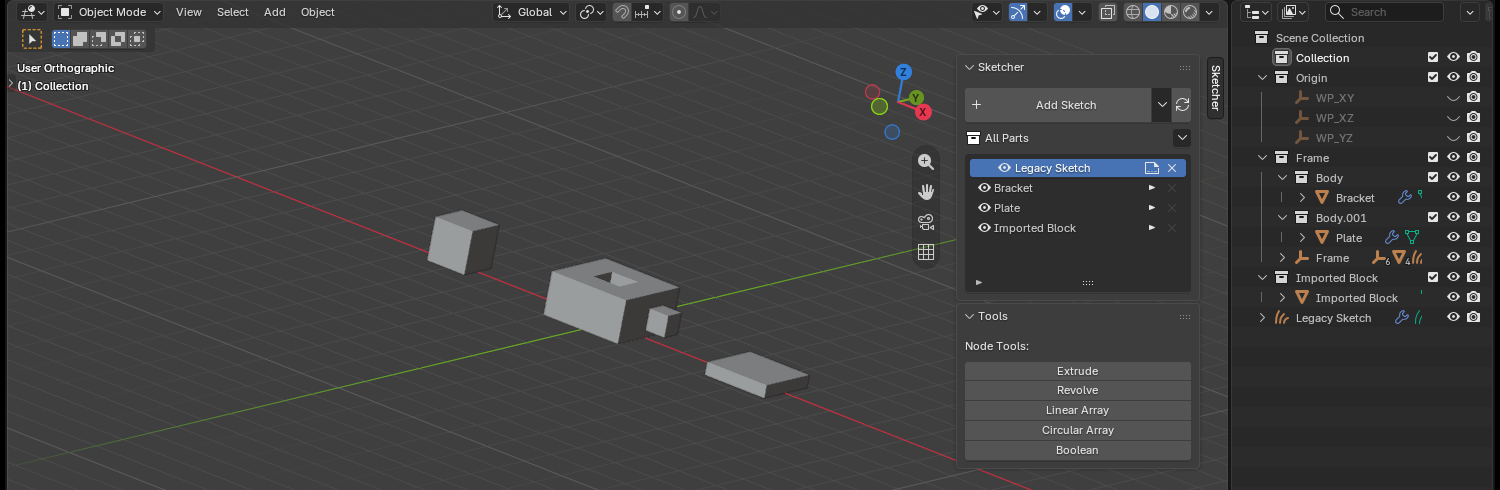Click the X axis on the navigation gizmo
Image resolution: width=1500 pixels, height=490 pixels.
924,112
